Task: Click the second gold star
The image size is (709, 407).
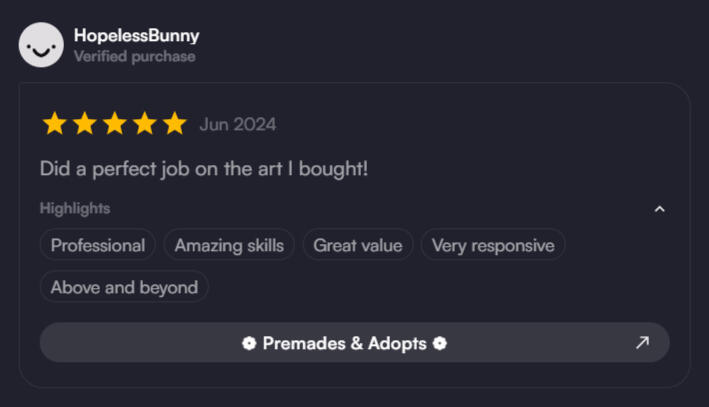Action: click(x=84, y=124)
